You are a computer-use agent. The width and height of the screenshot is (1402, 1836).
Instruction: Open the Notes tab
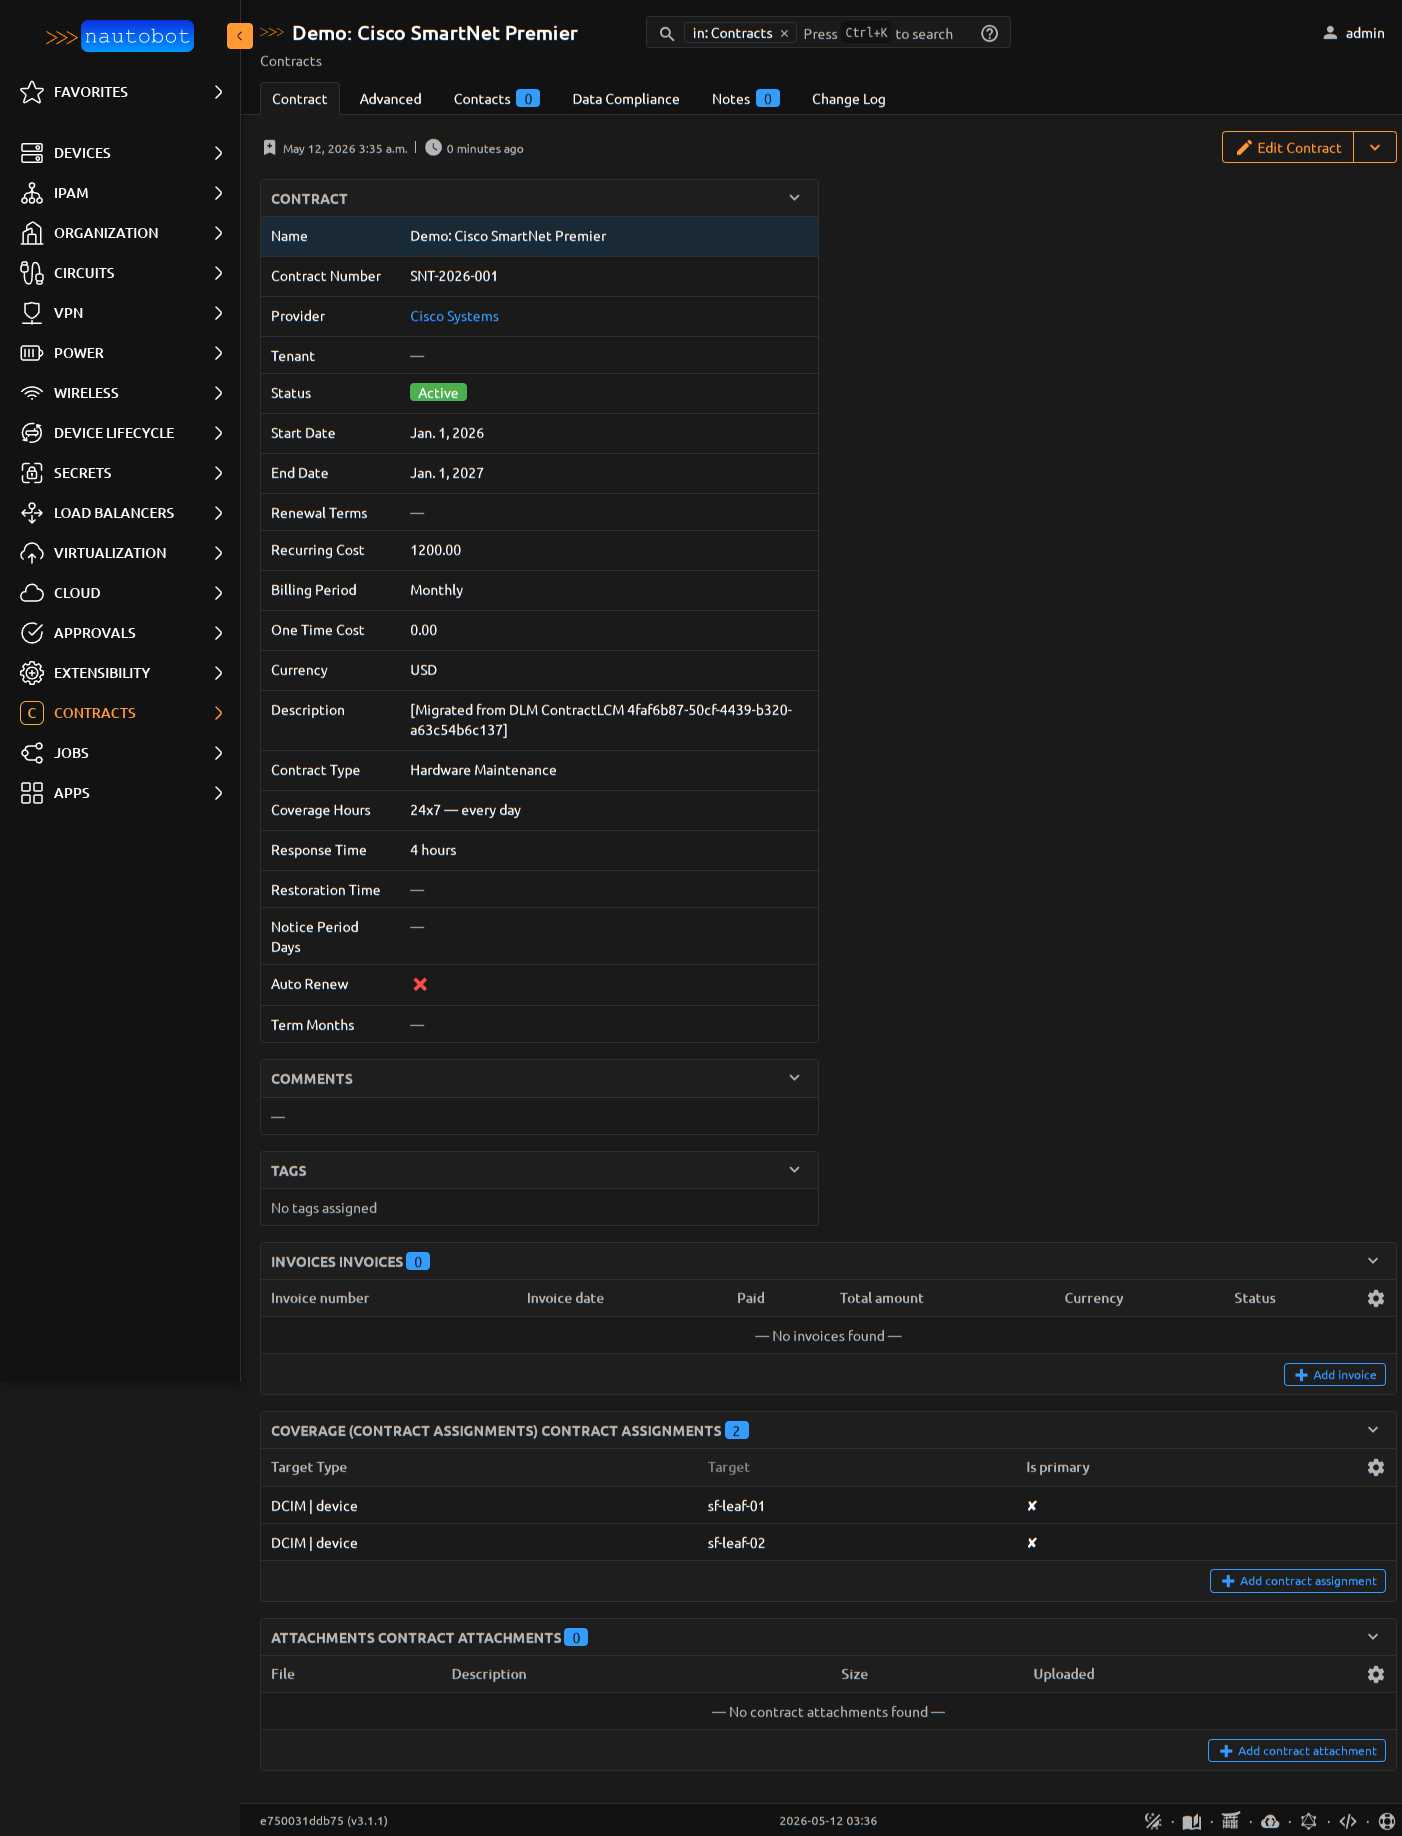coord(745,99)
